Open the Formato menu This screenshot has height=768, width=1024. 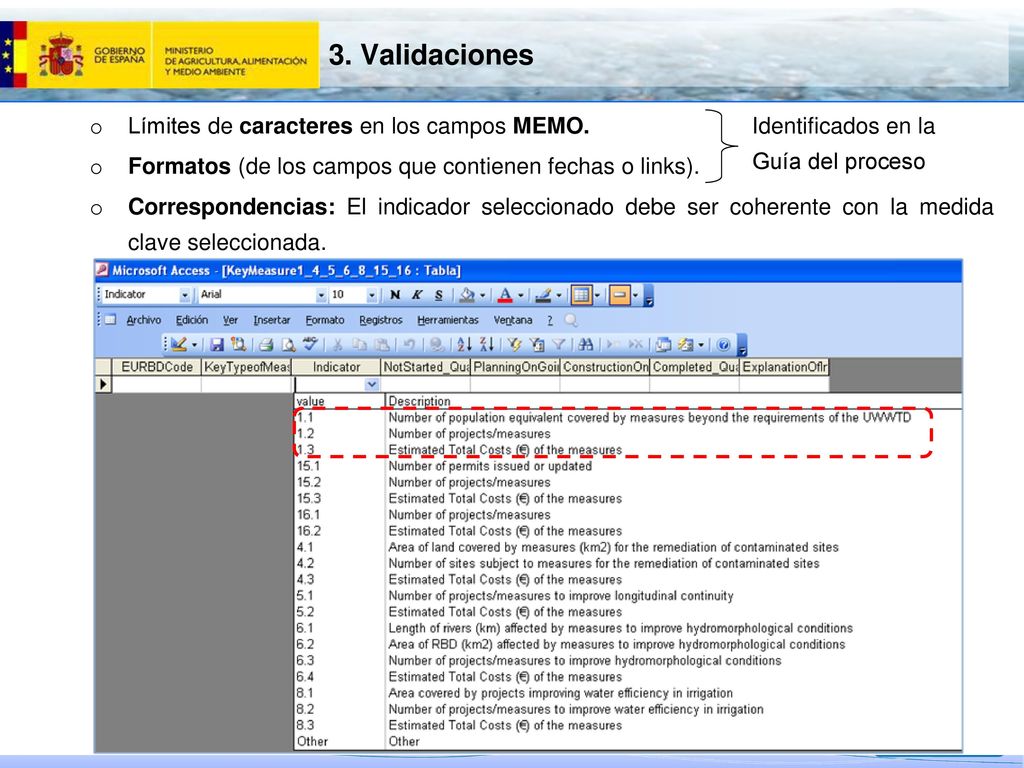(325, 320)
